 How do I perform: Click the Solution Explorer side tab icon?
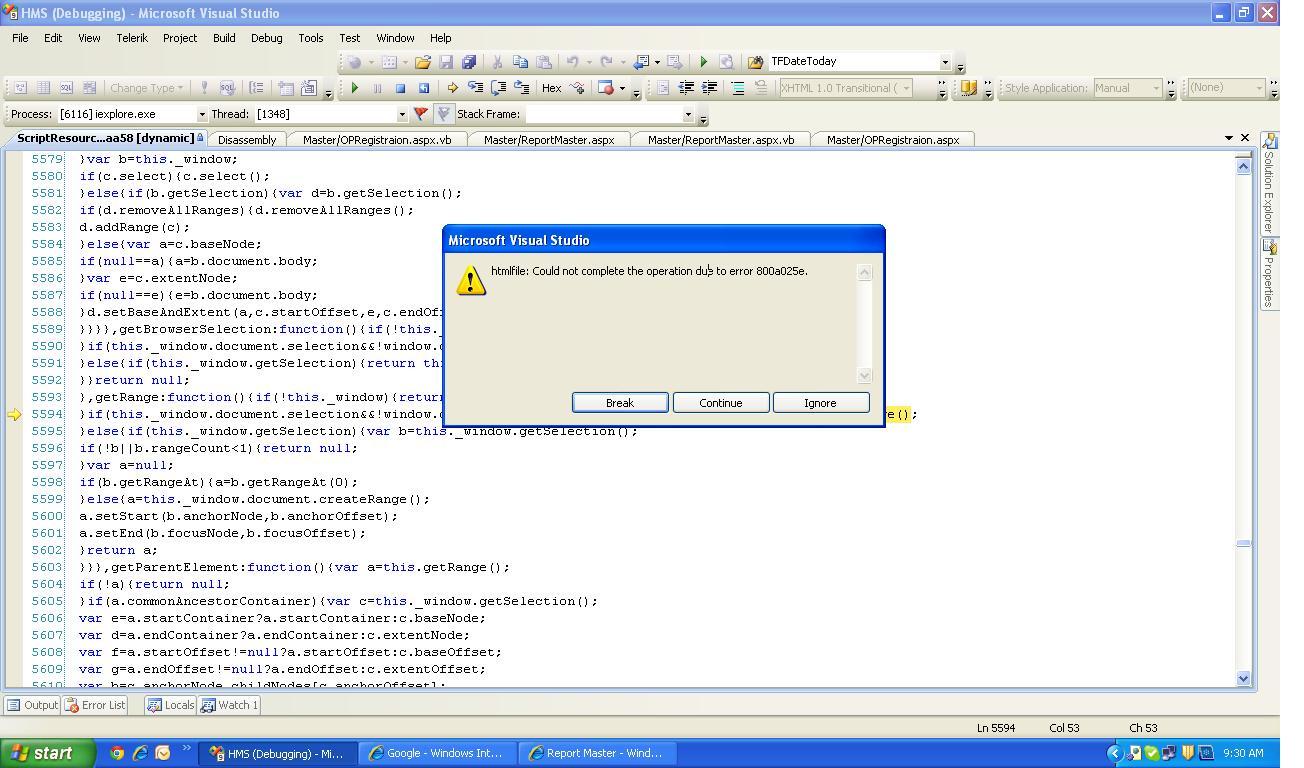click(1270, 141)
